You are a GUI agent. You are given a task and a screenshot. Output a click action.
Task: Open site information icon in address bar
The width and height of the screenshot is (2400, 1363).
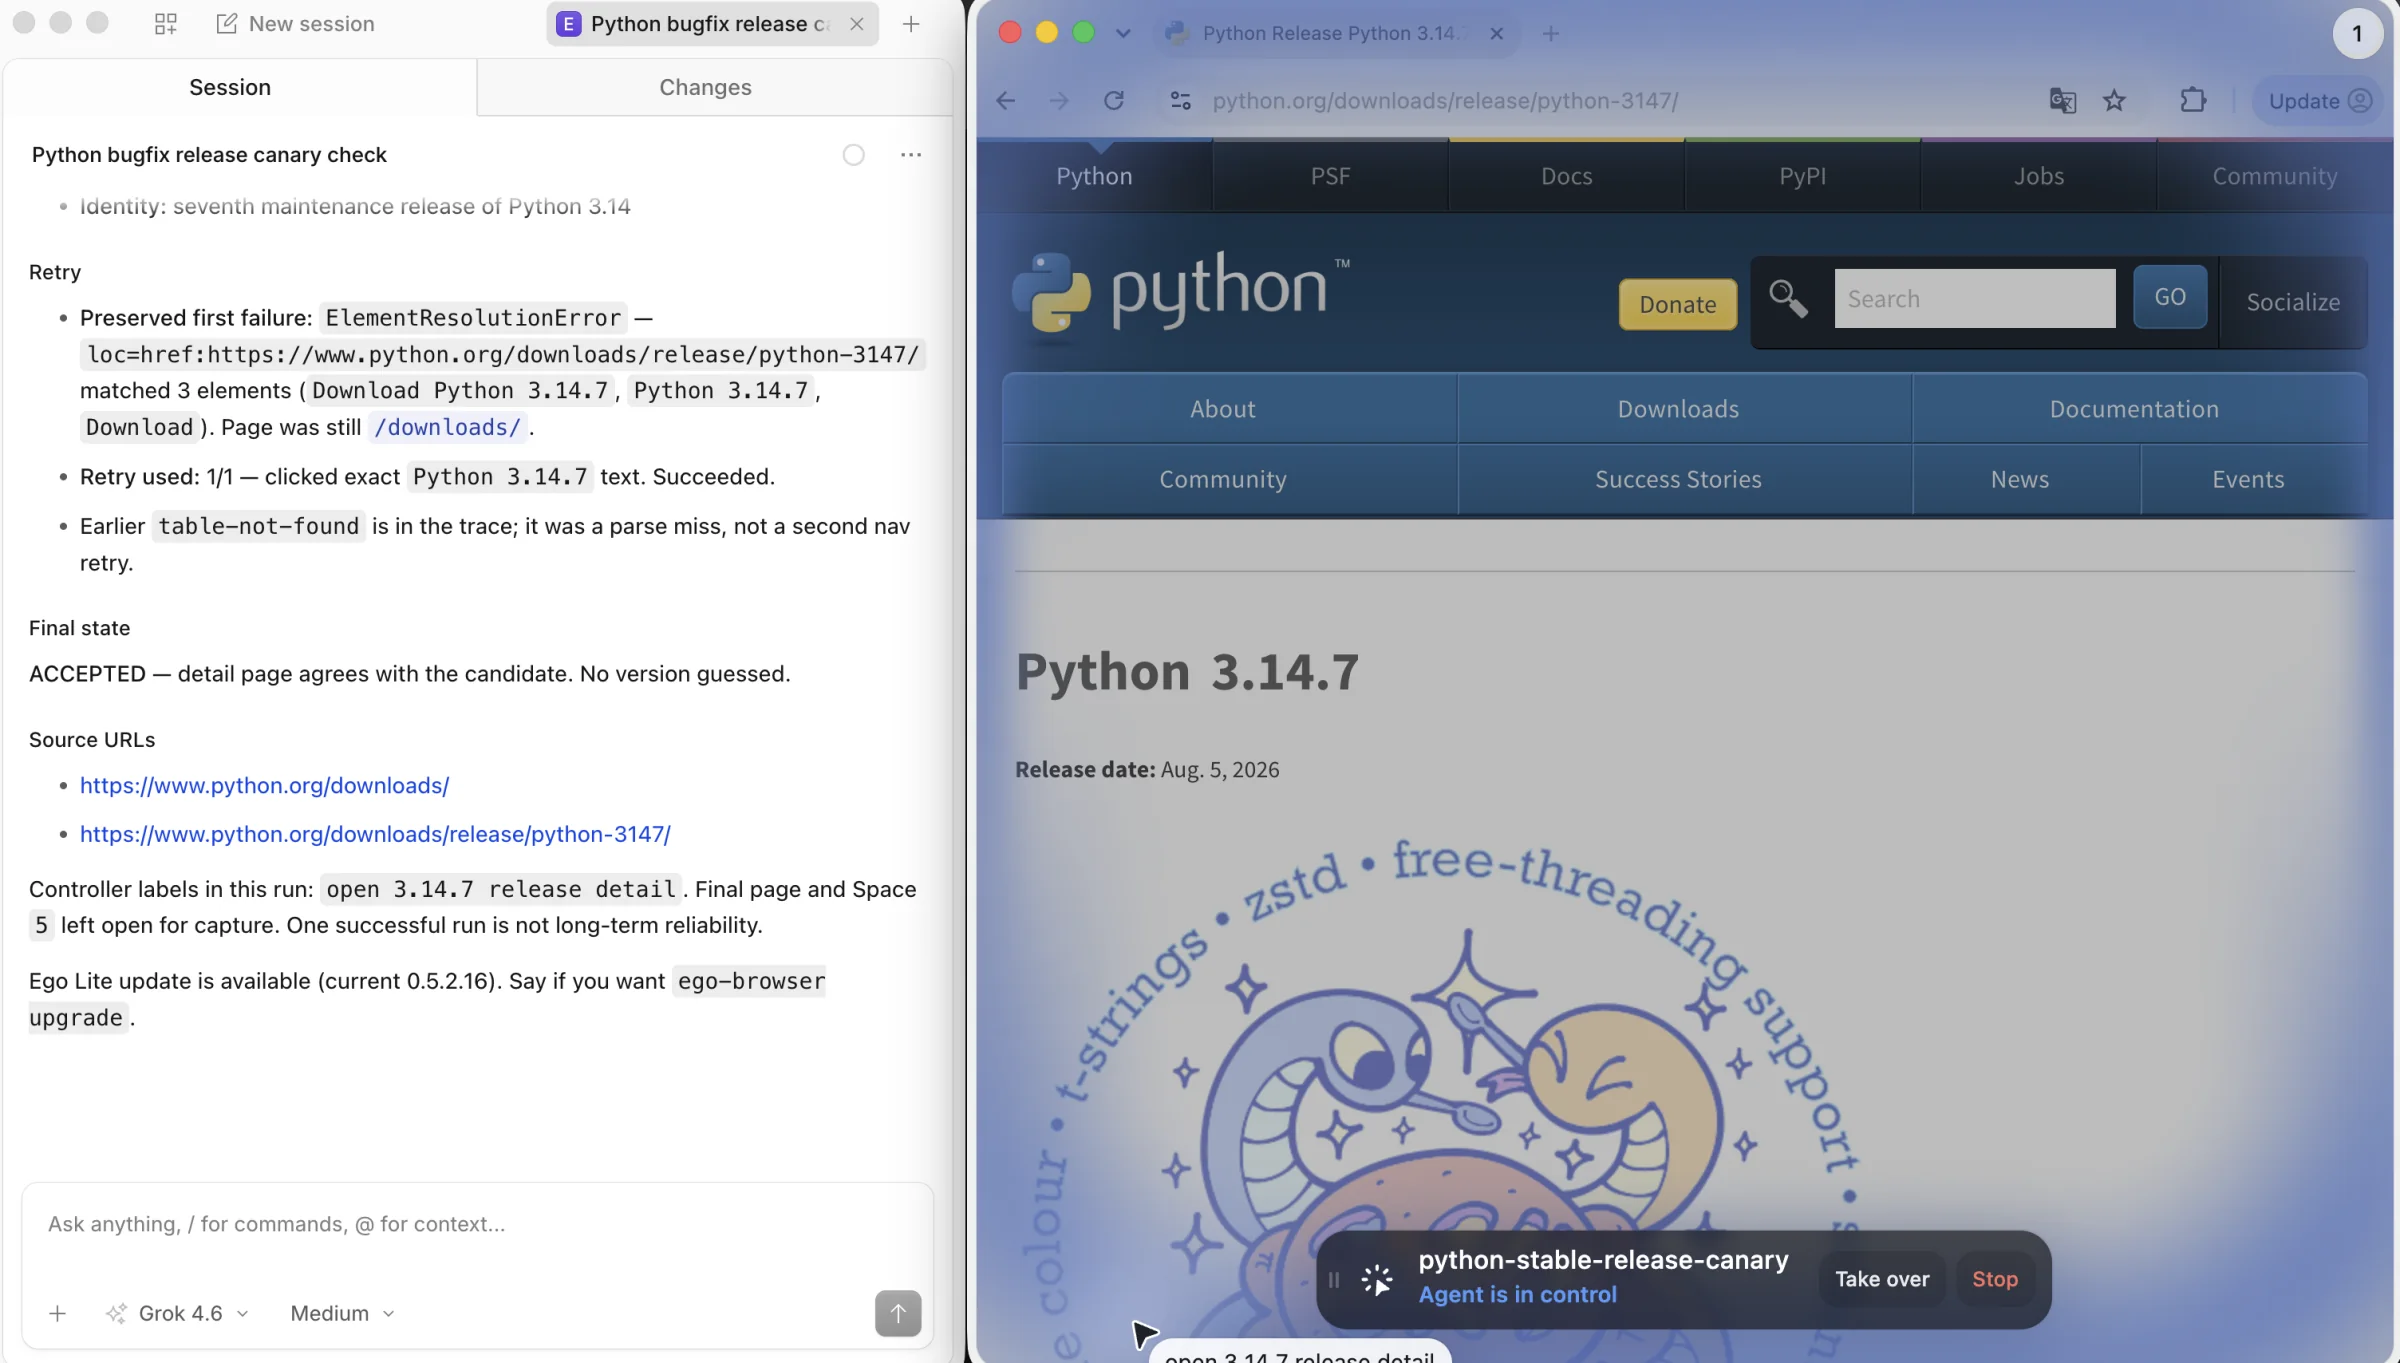[1181, 101]
